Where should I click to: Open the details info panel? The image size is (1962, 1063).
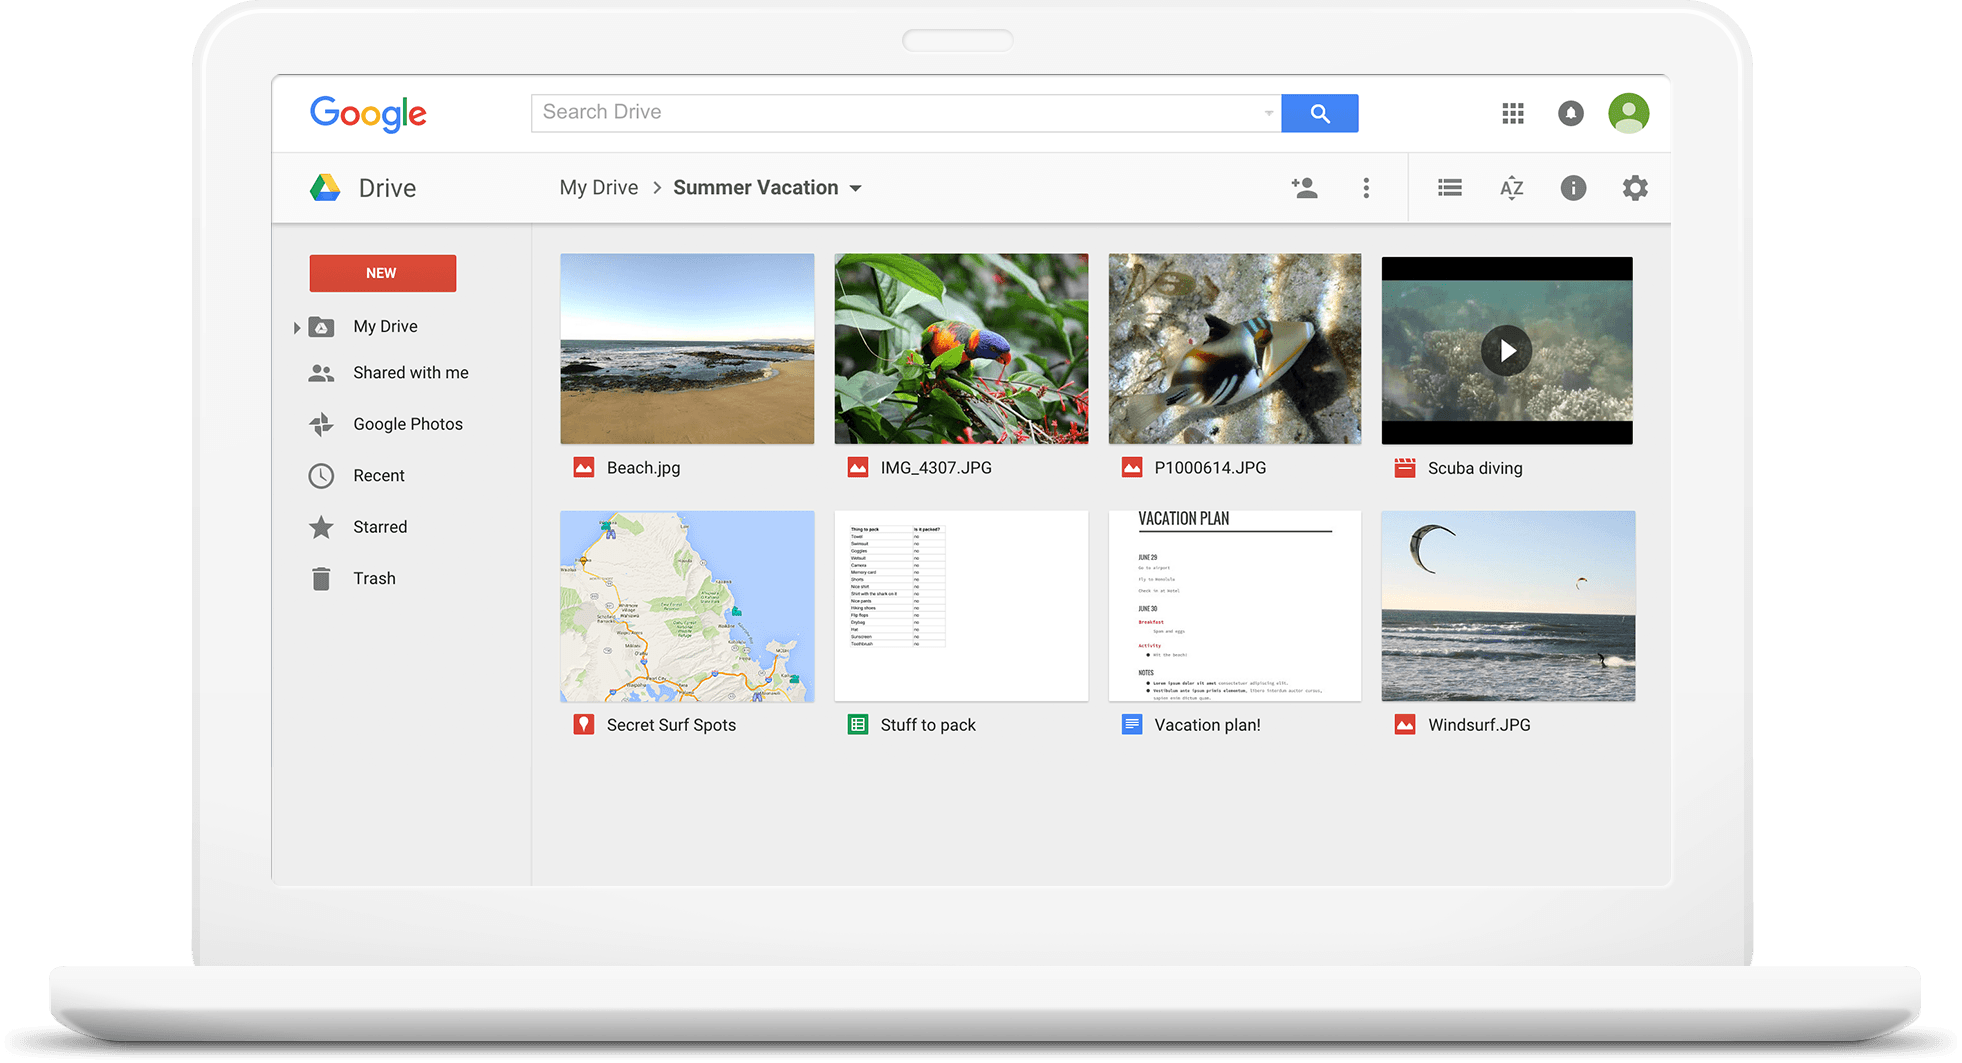tap(1572, 187)
